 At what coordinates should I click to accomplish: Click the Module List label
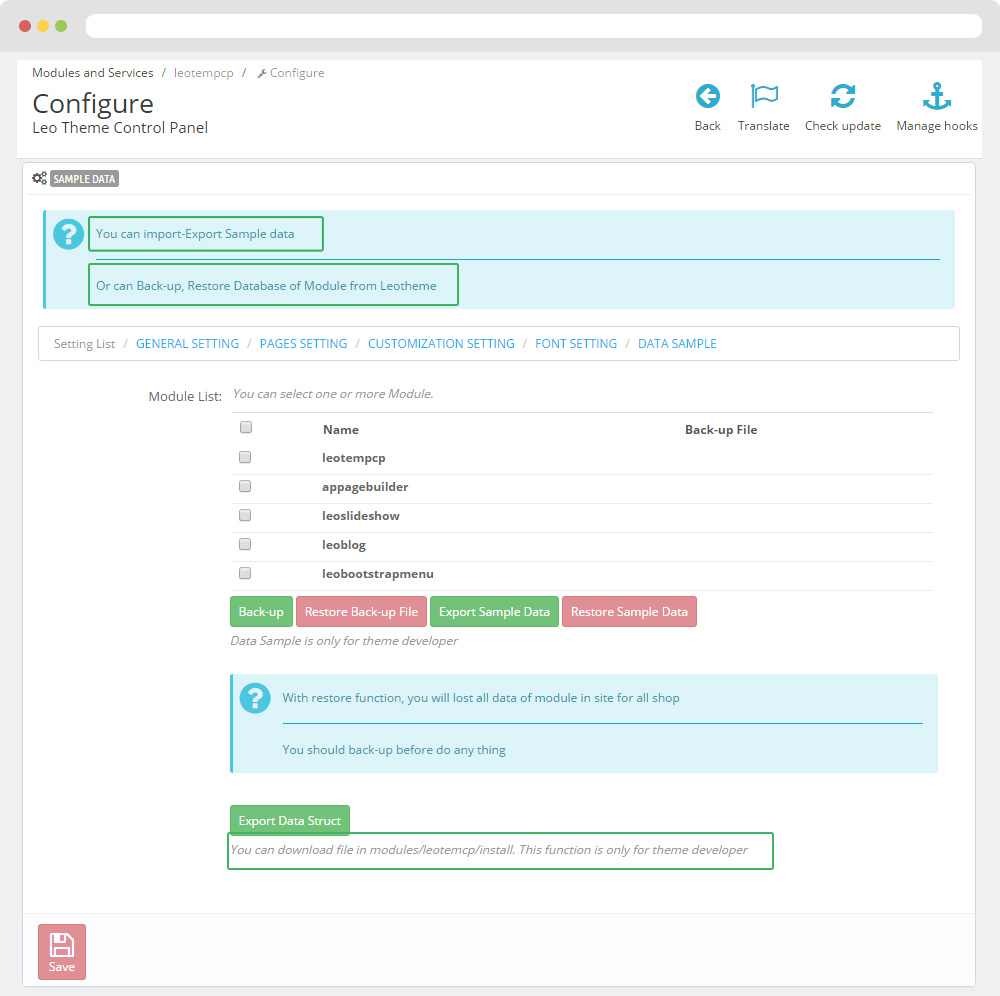tap(185, 397)
